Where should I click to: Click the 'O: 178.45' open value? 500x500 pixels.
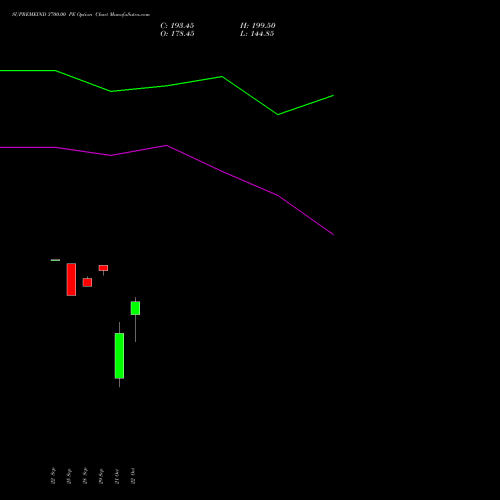[177, 34]
